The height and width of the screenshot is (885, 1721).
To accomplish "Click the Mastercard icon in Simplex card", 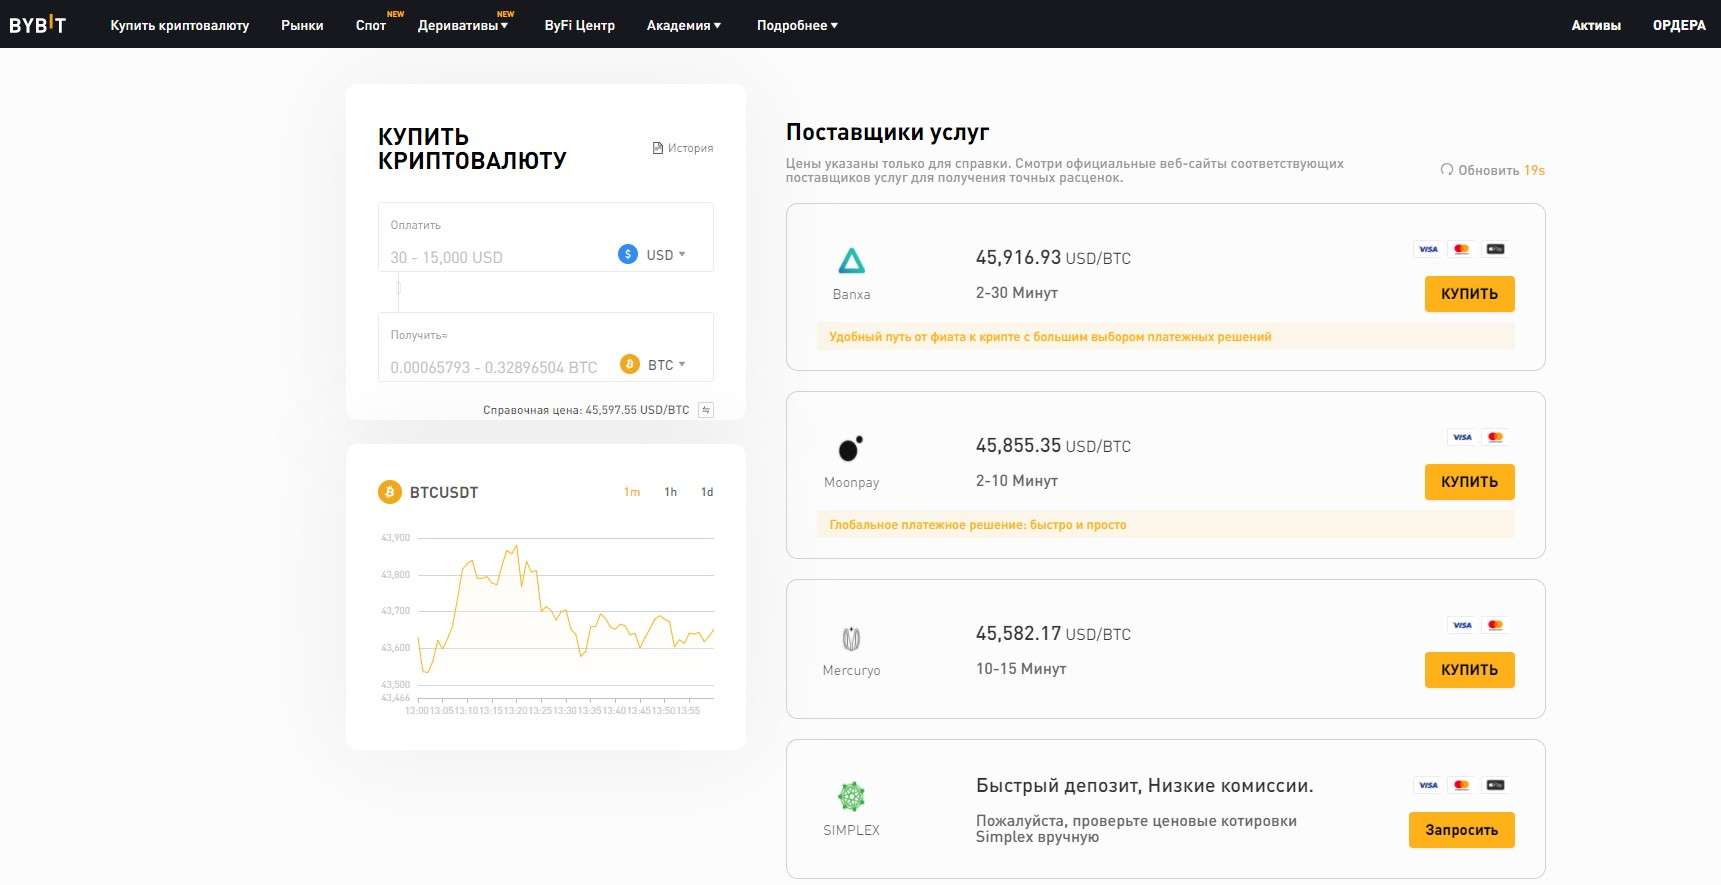I will [1461, 785].
